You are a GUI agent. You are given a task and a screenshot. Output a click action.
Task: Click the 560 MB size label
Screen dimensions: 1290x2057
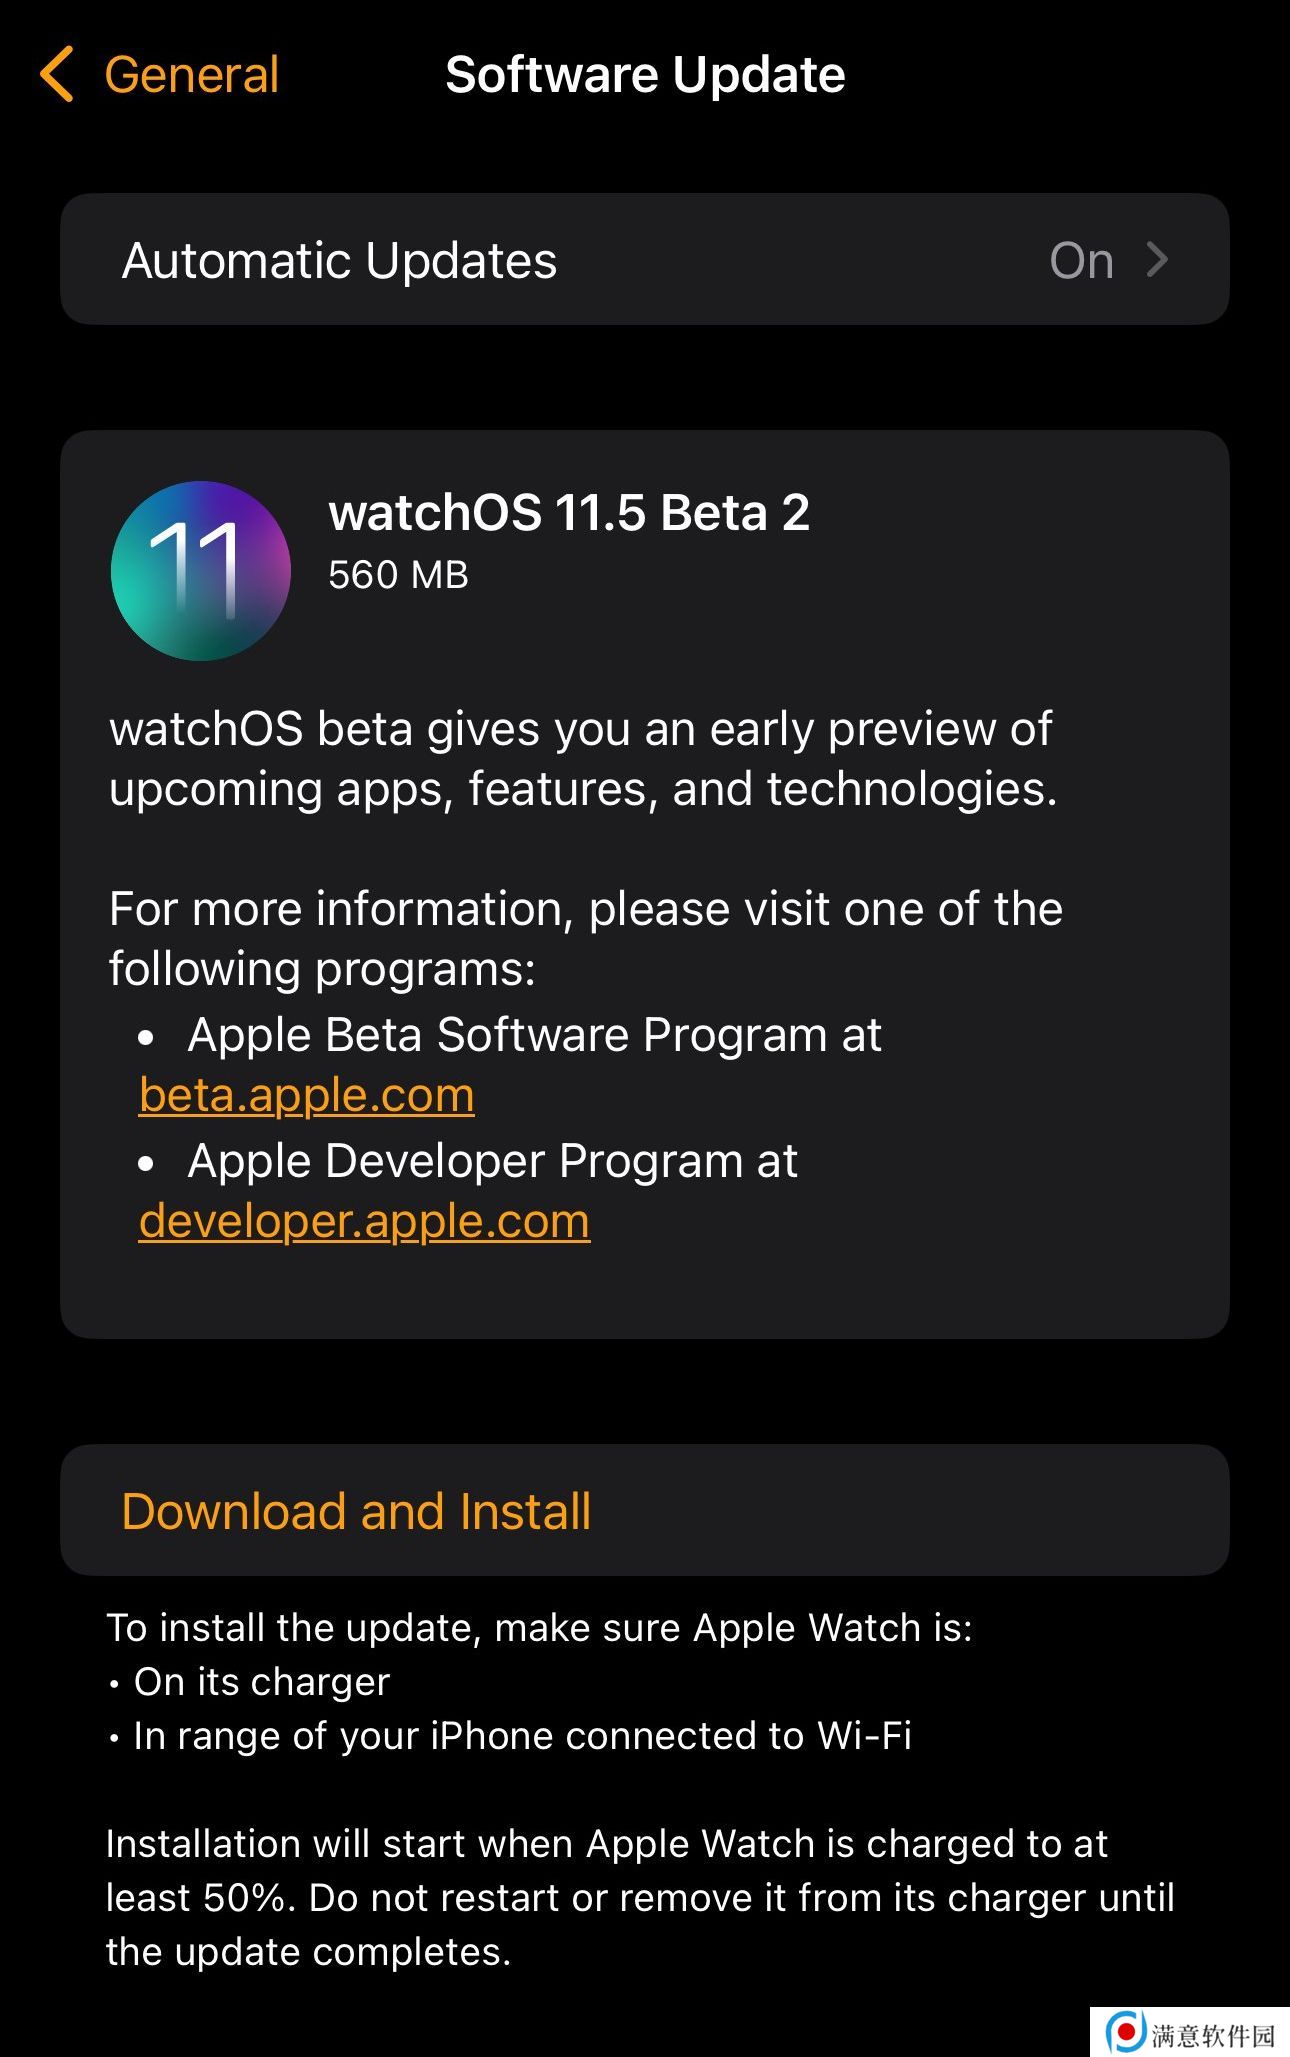tap(398, 575)
